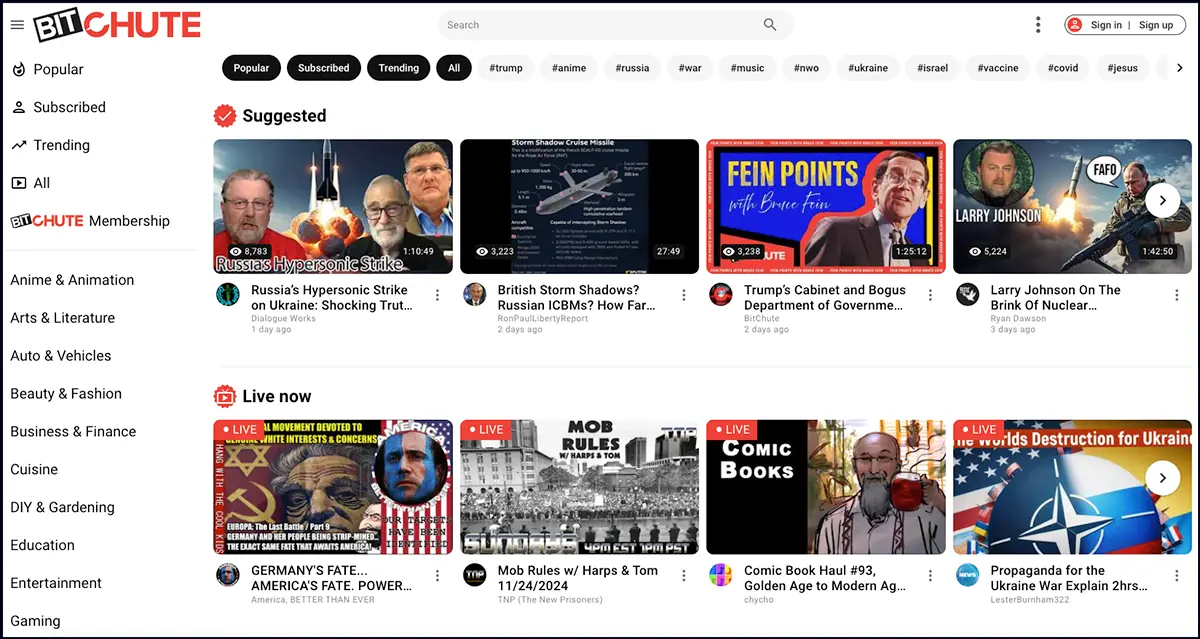Click the Sign in link

pyautogui.click(x=1106, y=25)
